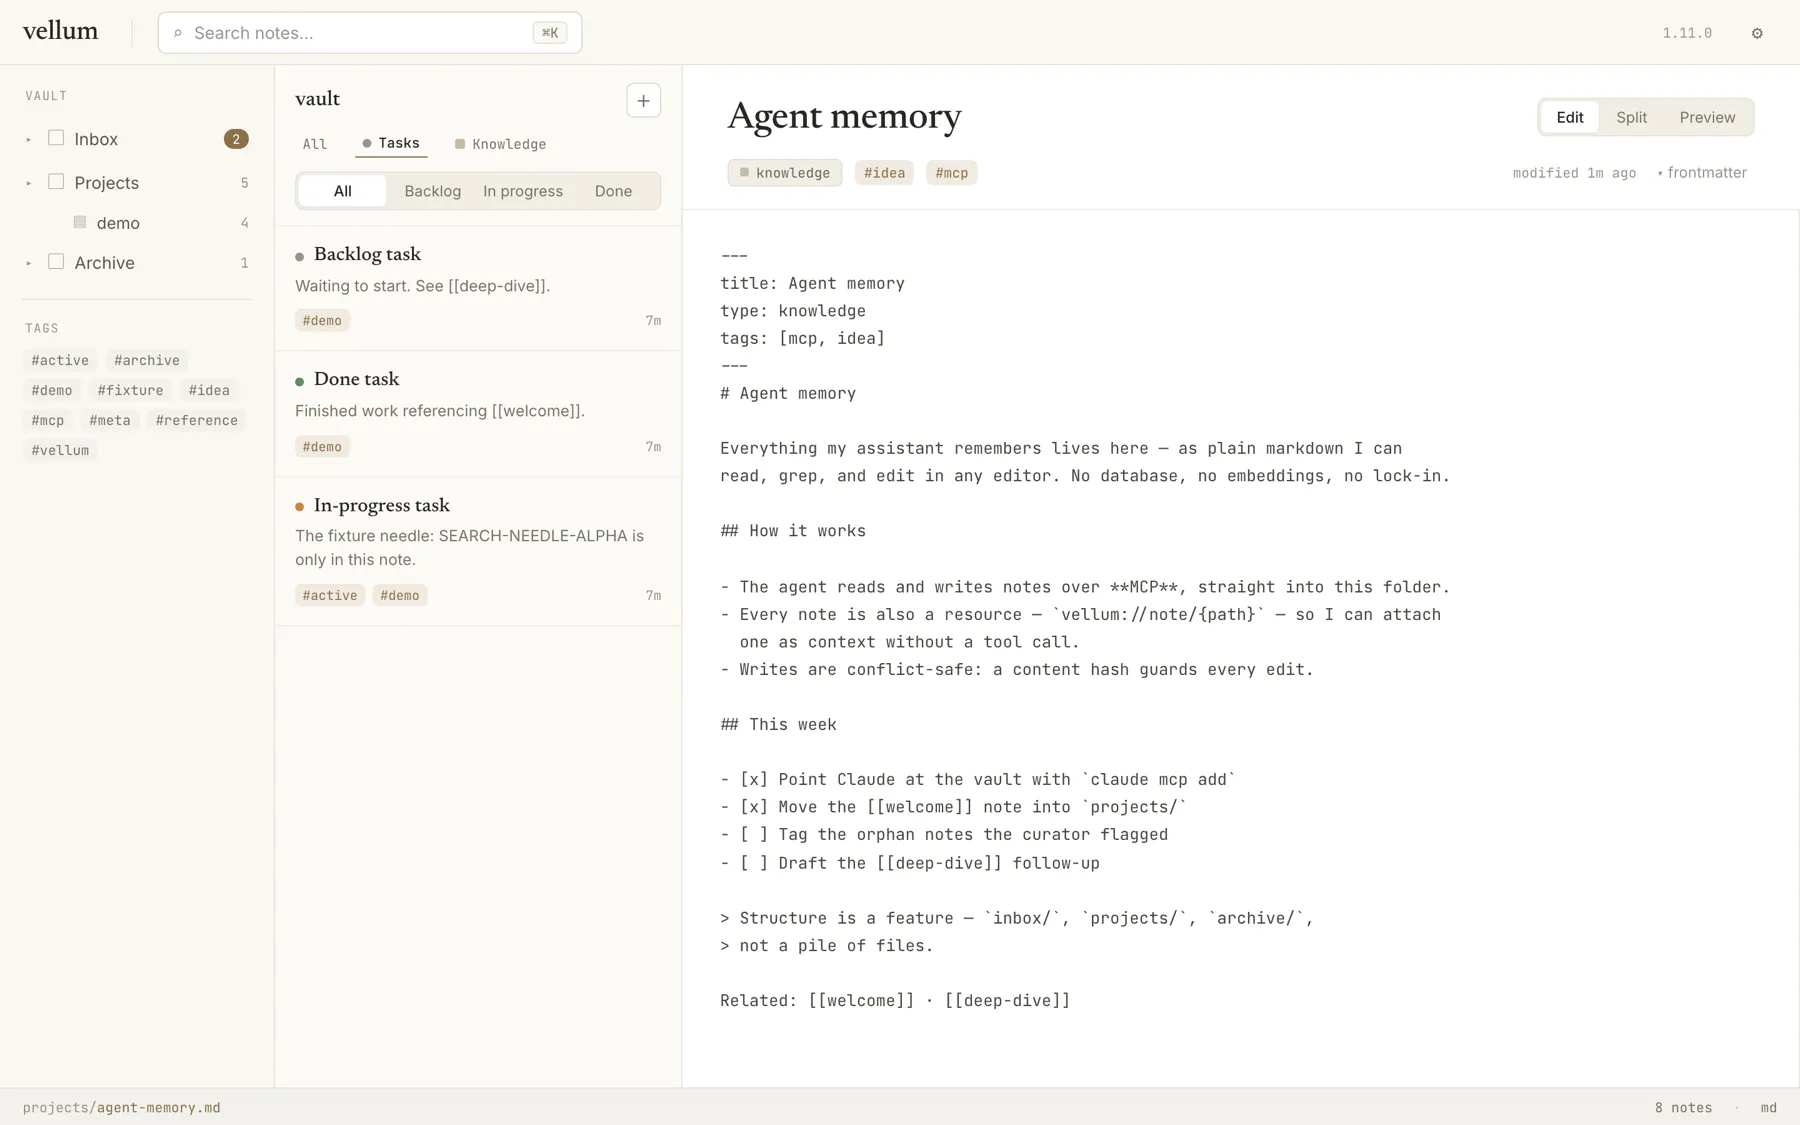Viewport: 1800px width, 1125px height.
Task: Filter tasks by In progress
Action: [523, 191]
